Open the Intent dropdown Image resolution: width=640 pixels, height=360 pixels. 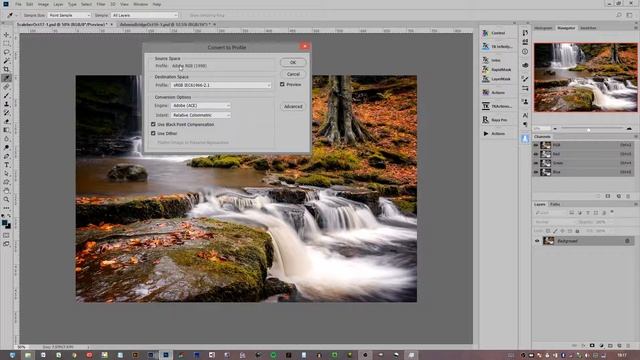[x=201, y=115]
